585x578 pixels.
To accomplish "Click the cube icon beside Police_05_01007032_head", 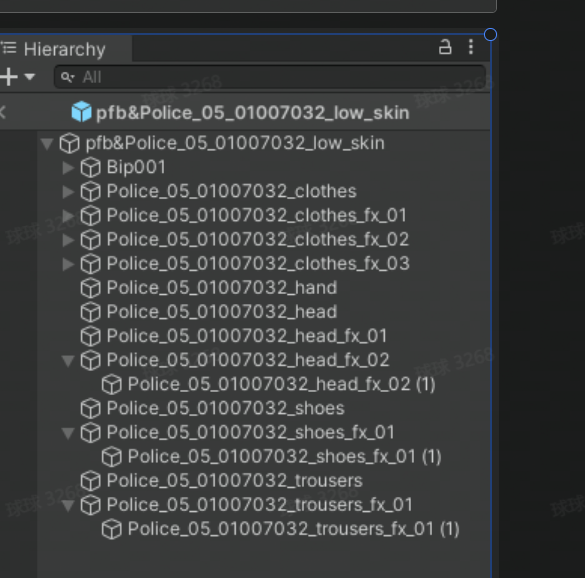I will point(91,312).
